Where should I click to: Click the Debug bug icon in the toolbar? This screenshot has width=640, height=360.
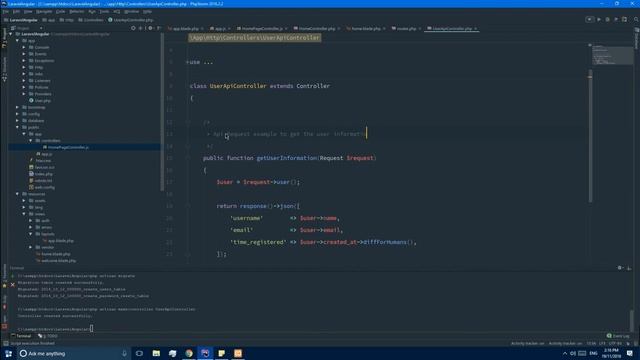coord(607,19)
